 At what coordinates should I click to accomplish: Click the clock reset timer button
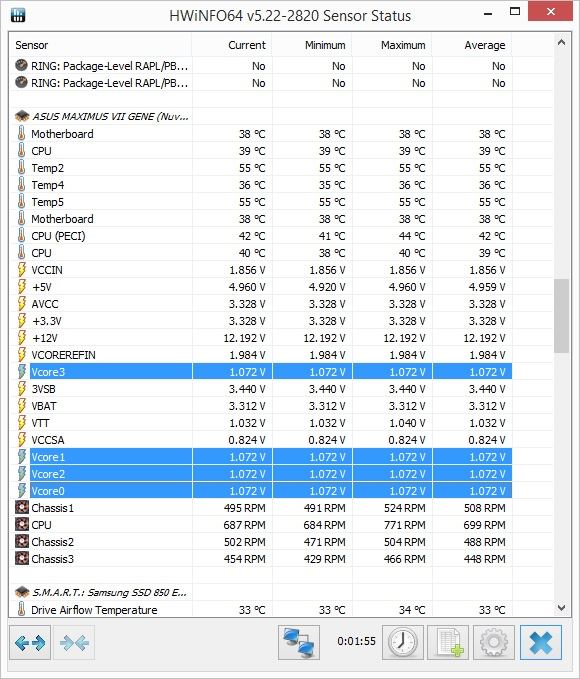(x=402, y=643)
